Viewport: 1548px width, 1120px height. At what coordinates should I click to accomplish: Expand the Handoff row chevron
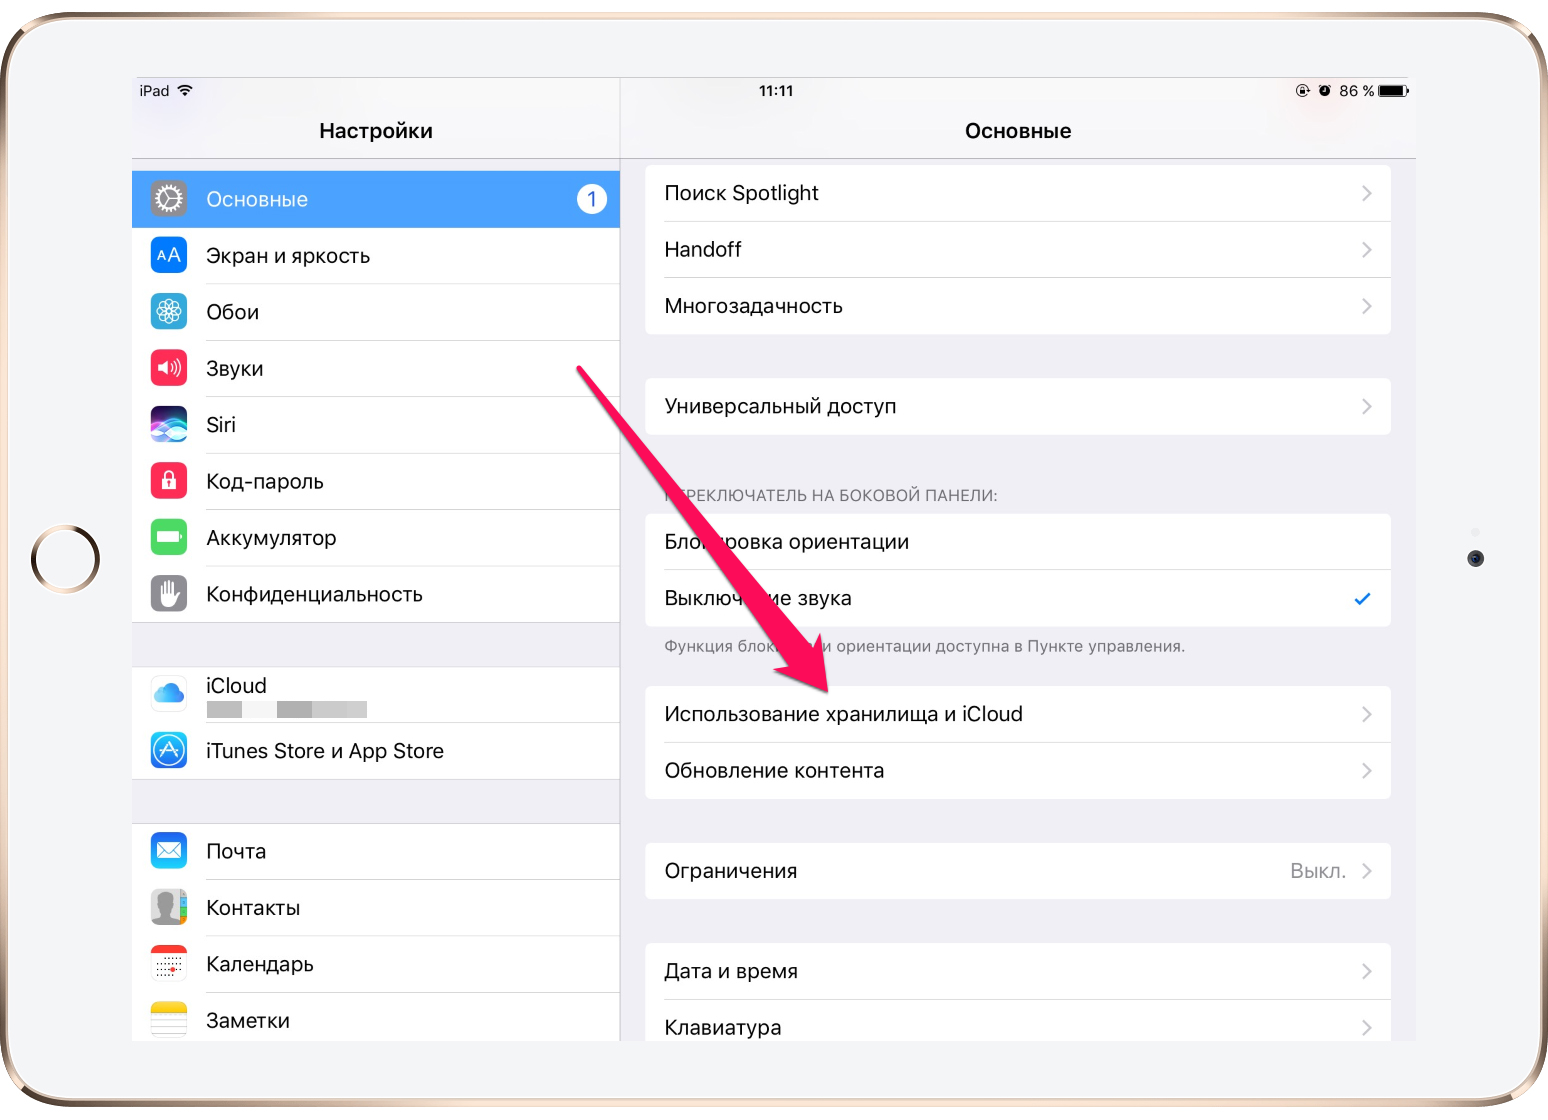1366,250
